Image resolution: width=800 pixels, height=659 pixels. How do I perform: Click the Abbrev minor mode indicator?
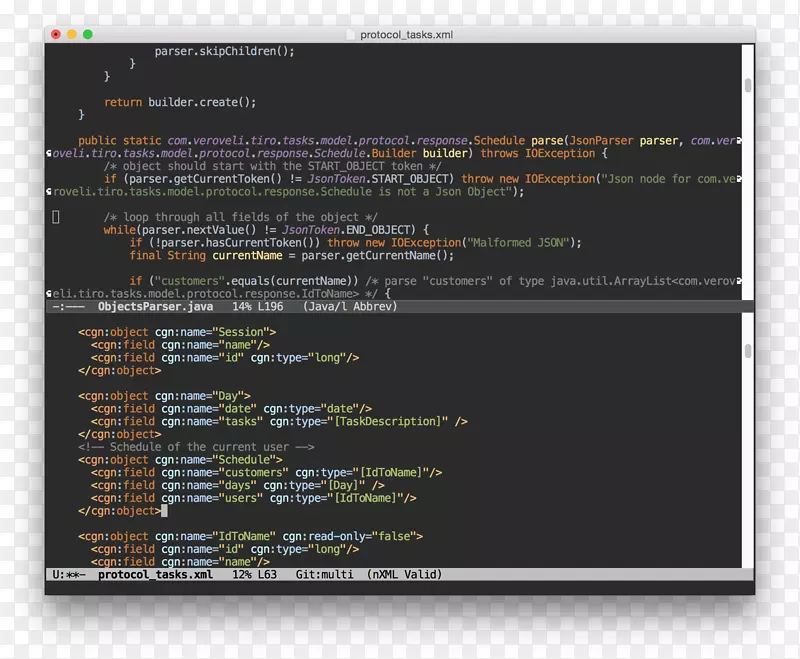point(376,307)
